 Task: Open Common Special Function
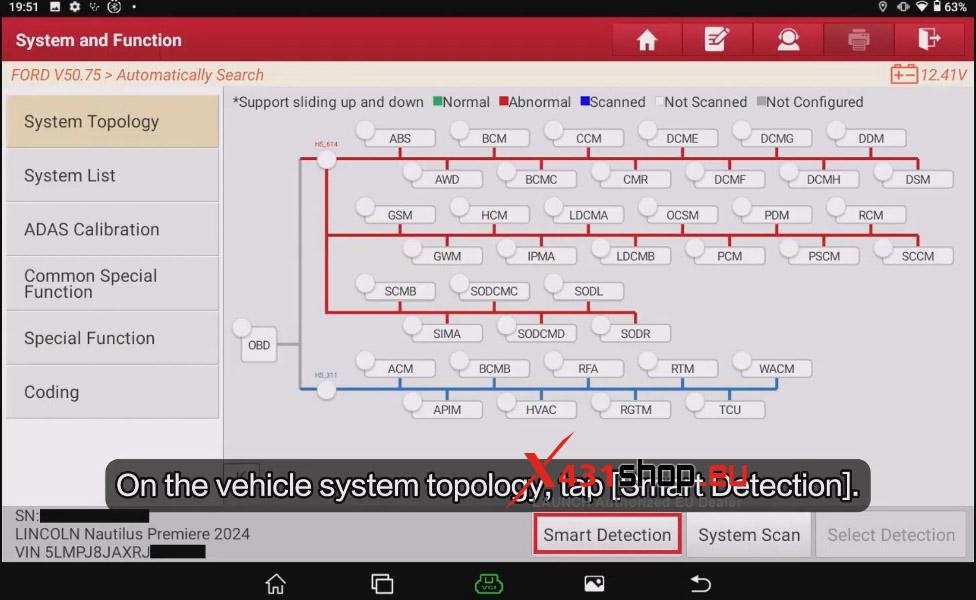(113, 284)
